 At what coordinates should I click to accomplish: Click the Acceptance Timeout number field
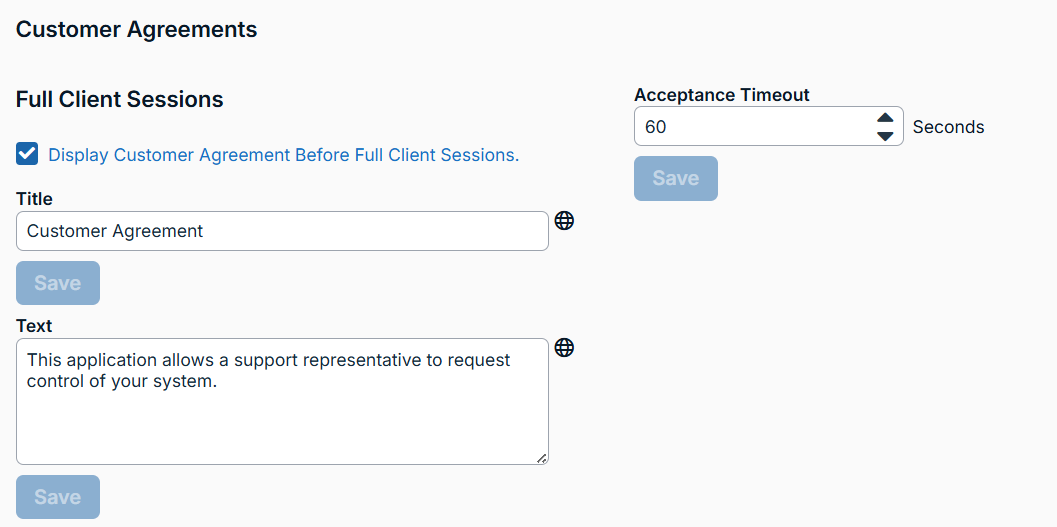tap(750, 127)
